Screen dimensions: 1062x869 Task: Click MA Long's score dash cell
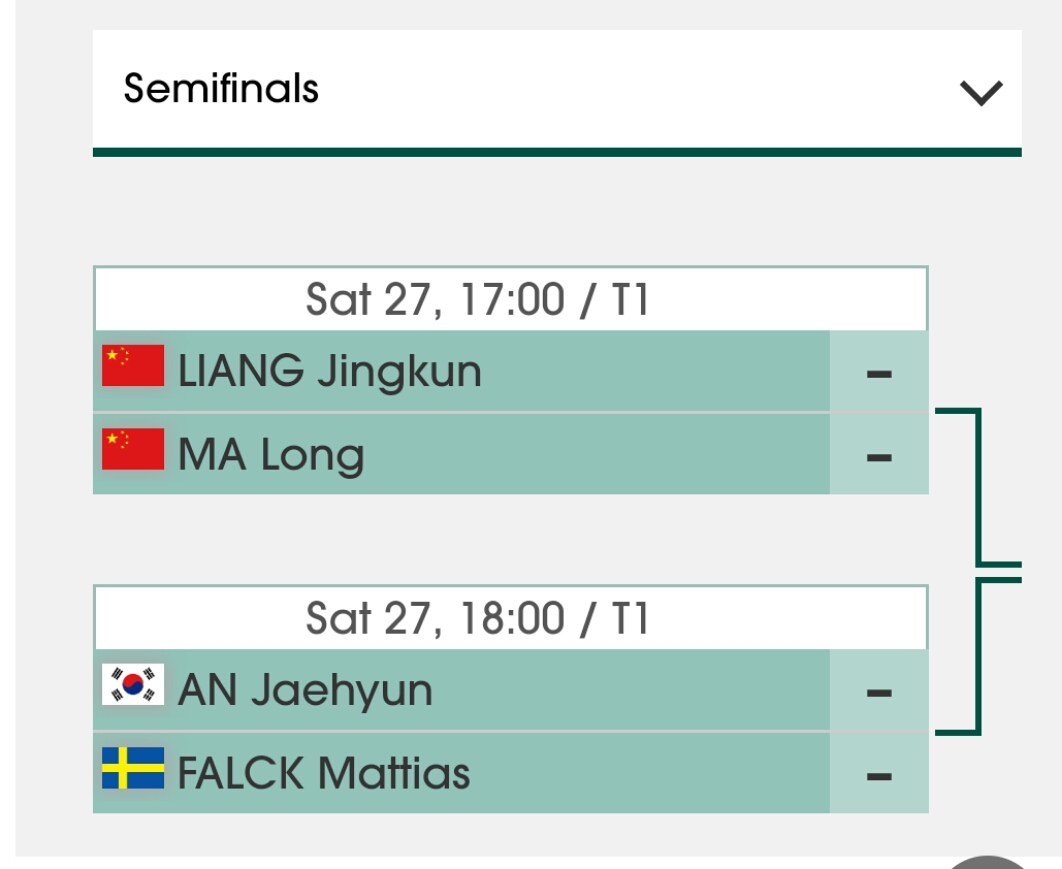coord(879,454)
